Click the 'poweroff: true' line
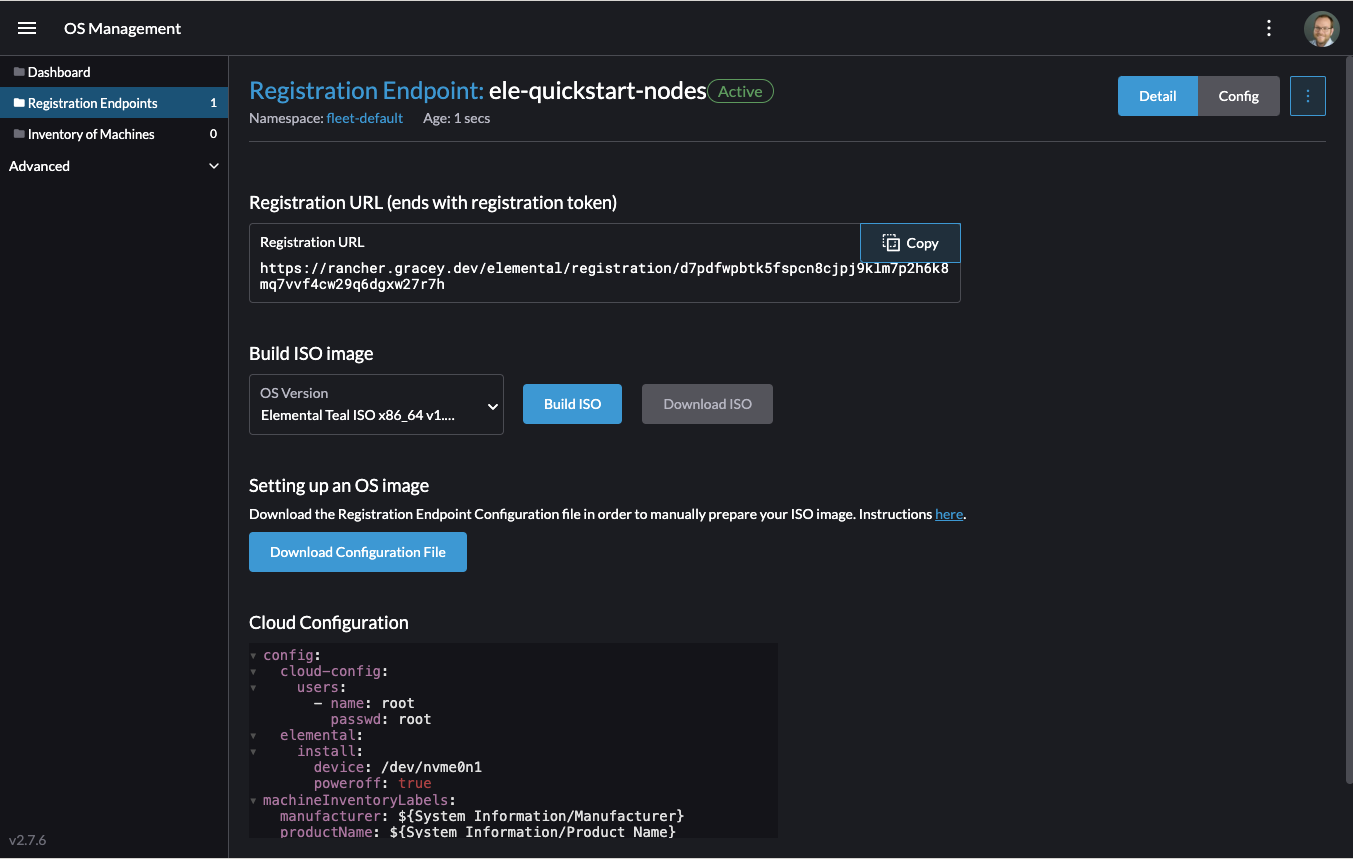This screenshot has width=1353, height=859. pos(372,783)
